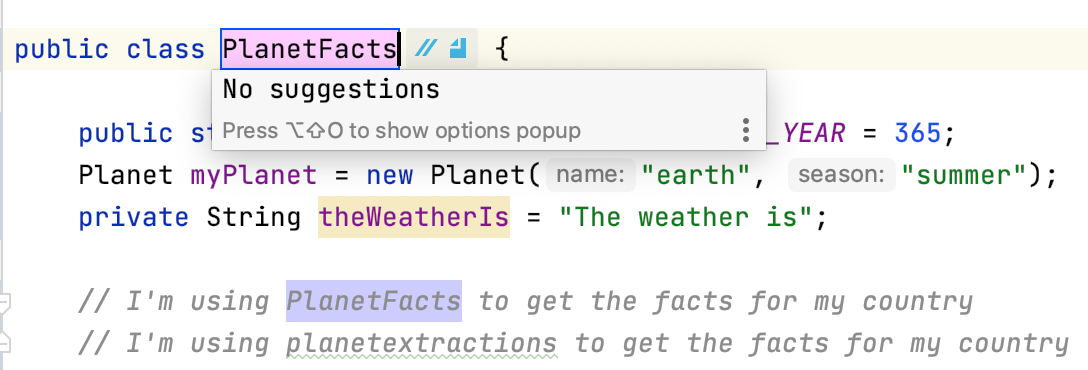Click the name: parameter inlay hint
The image size is (1088, 370).
(590, 175)
